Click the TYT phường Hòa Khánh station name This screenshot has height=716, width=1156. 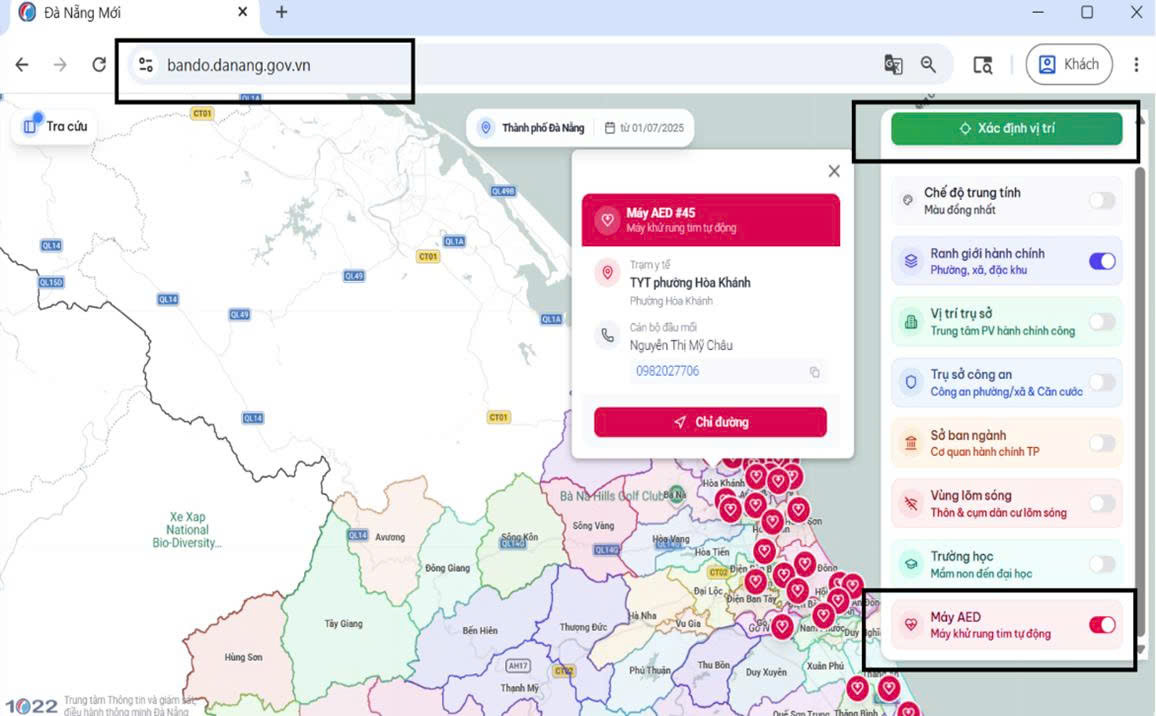pos(690,282)
